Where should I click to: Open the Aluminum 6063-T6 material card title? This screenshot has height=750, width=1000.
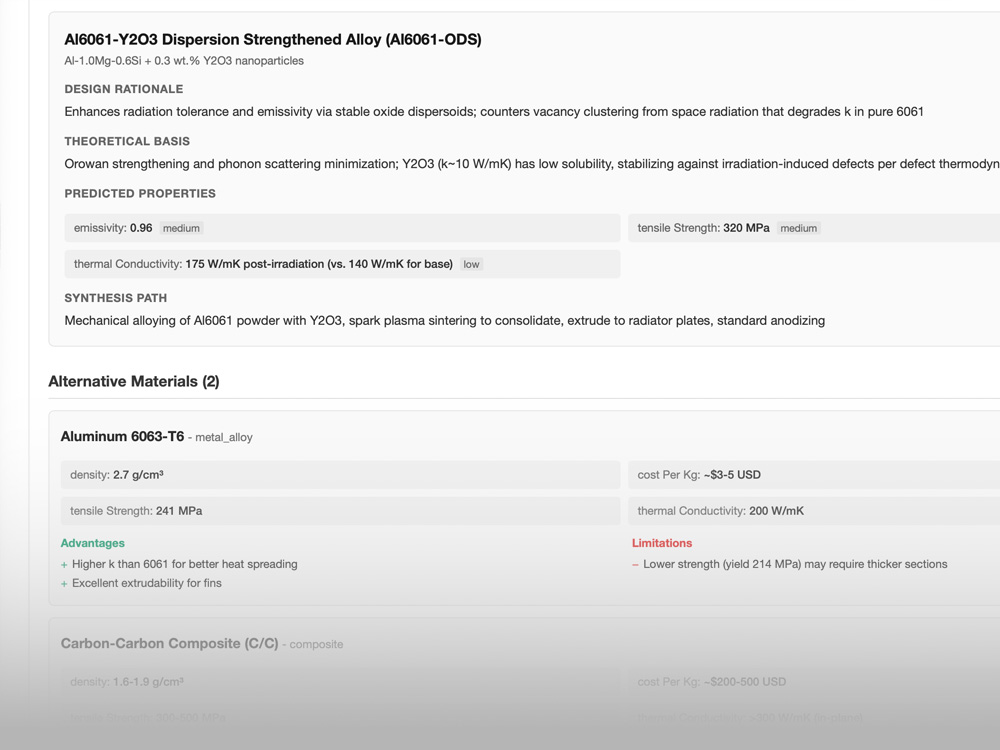122,437
